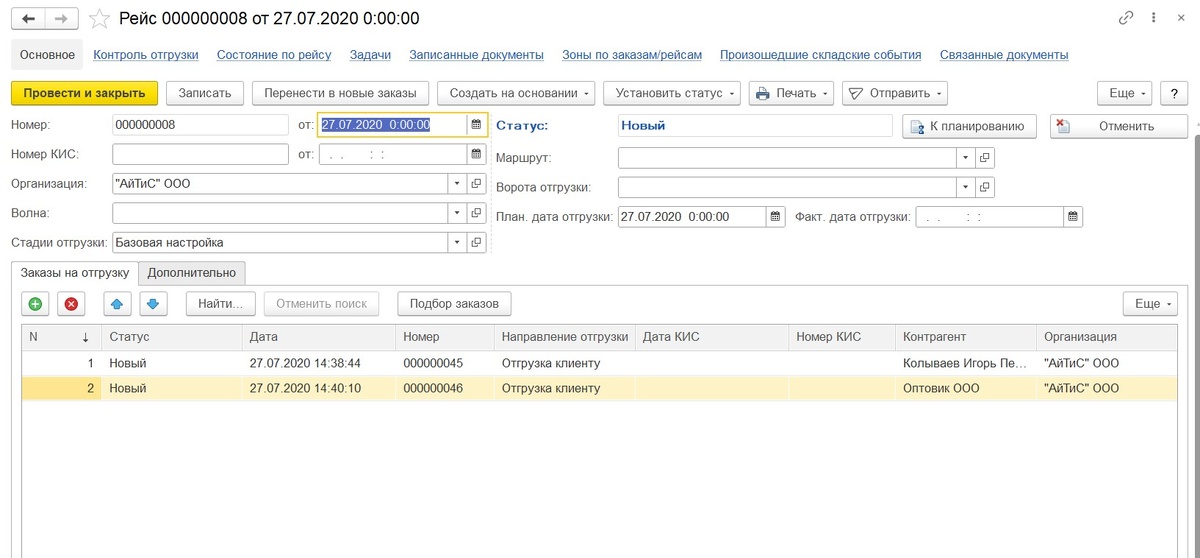Click the Записать button
The height and width of the screenshot is (558, 1200).
pyautogui.click(x=205, y=93)
